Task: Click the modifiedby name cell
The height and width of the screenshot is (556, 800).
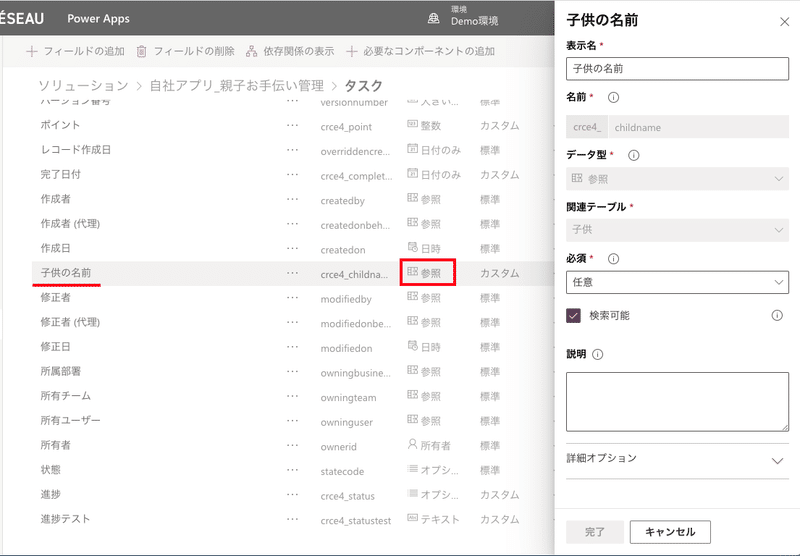Action: pyautogui.click(x=346, y=299)
